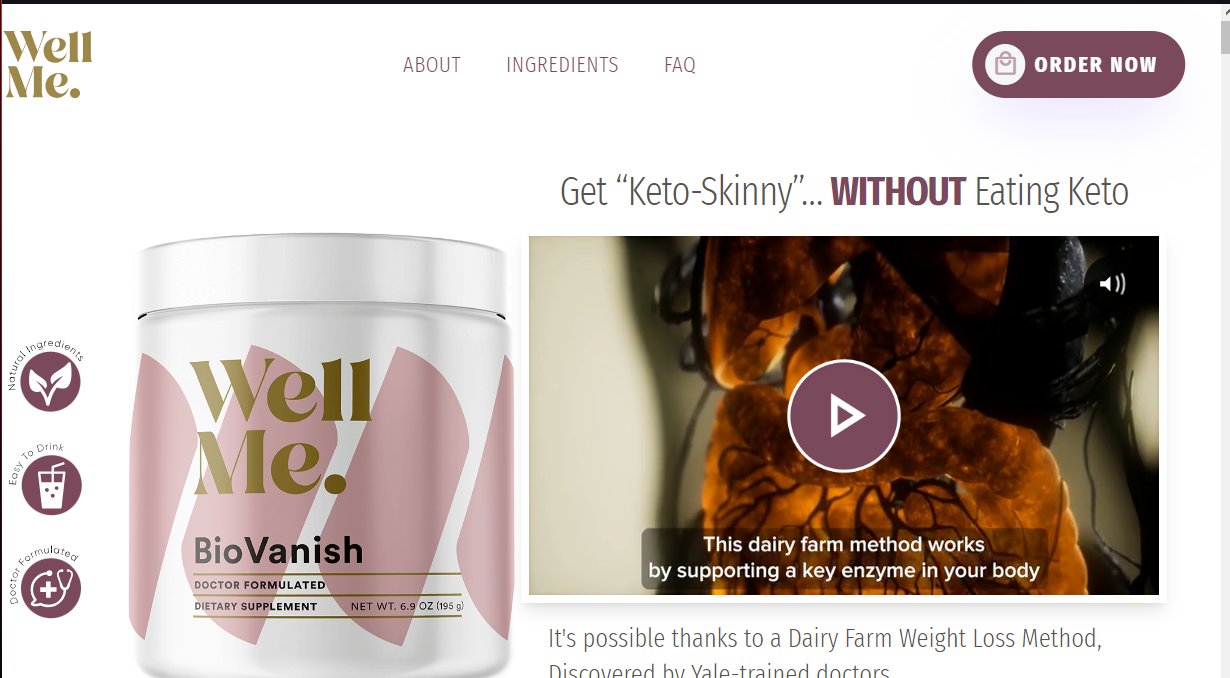Viewport: 1230px width, 678px height.
Task: Click the Easy To Drink cup icon
Action: 50,485
